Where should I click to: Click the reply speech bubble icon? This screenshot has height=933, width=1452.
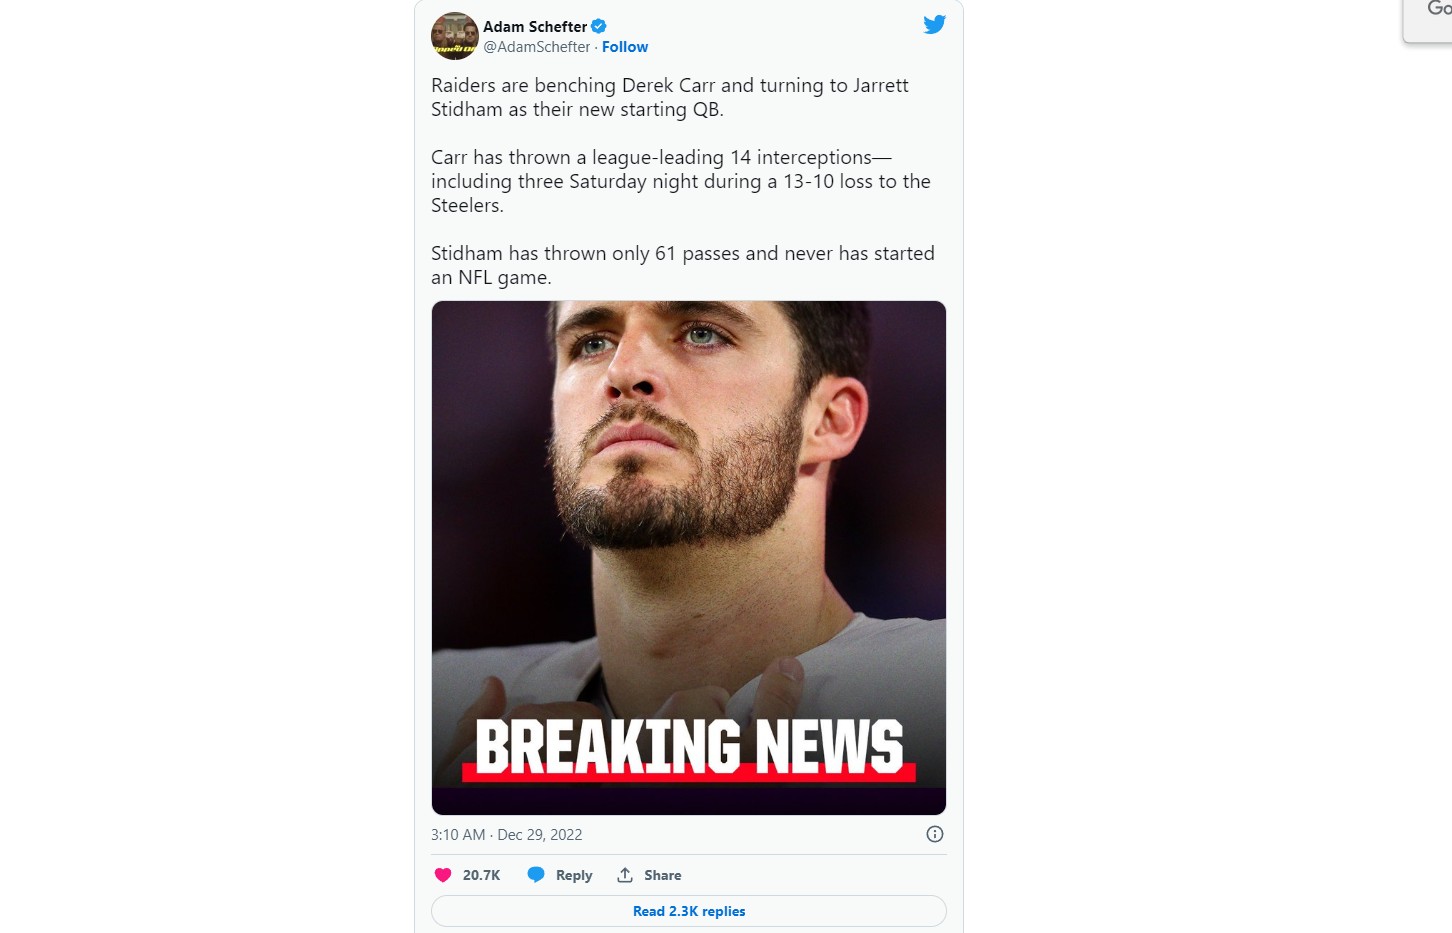[x=536, y=875]
